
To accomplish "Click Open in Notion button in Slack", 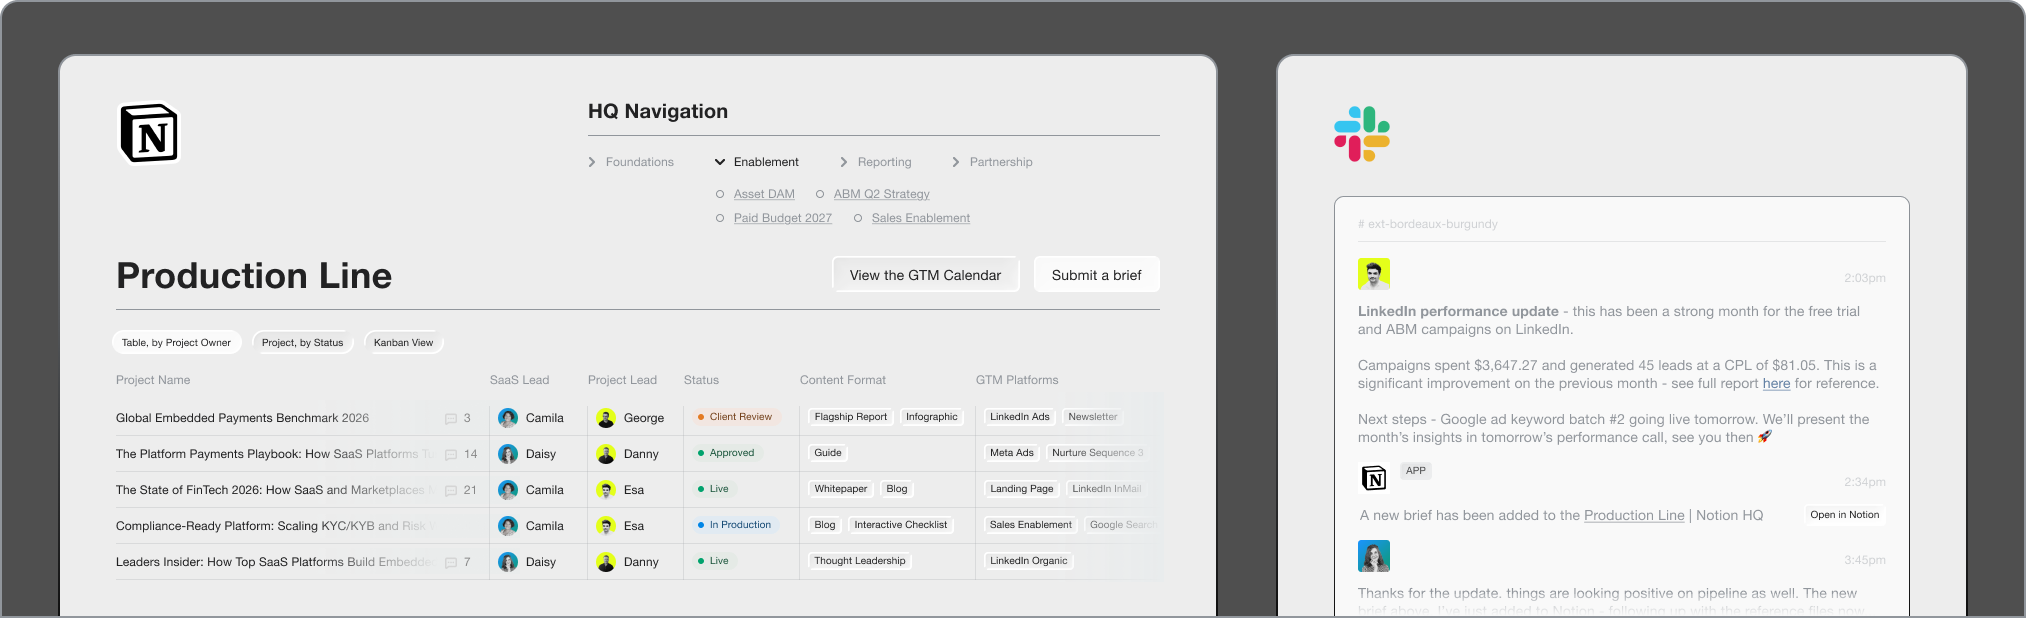I will click(x=1844, y=515).
